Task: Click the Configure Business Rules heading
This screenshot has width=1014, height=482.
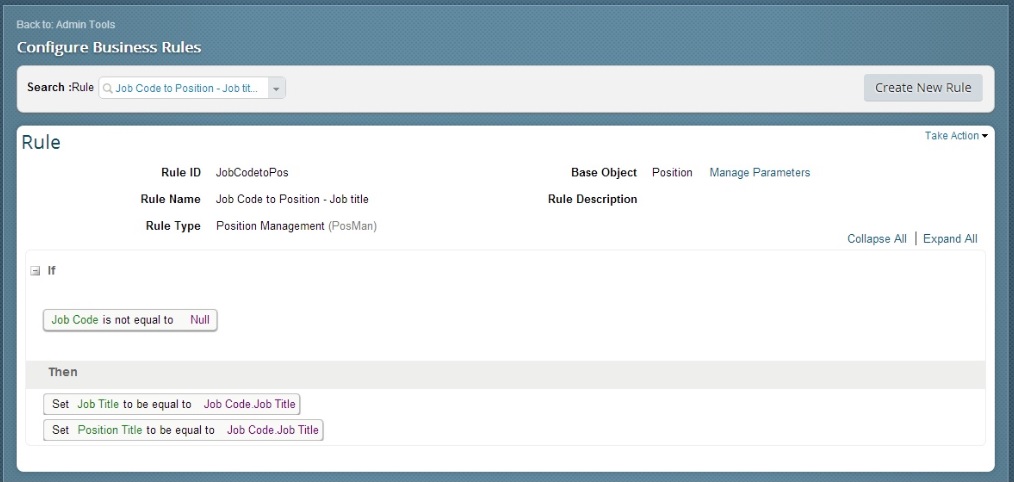Action: [x=109, y=47]
